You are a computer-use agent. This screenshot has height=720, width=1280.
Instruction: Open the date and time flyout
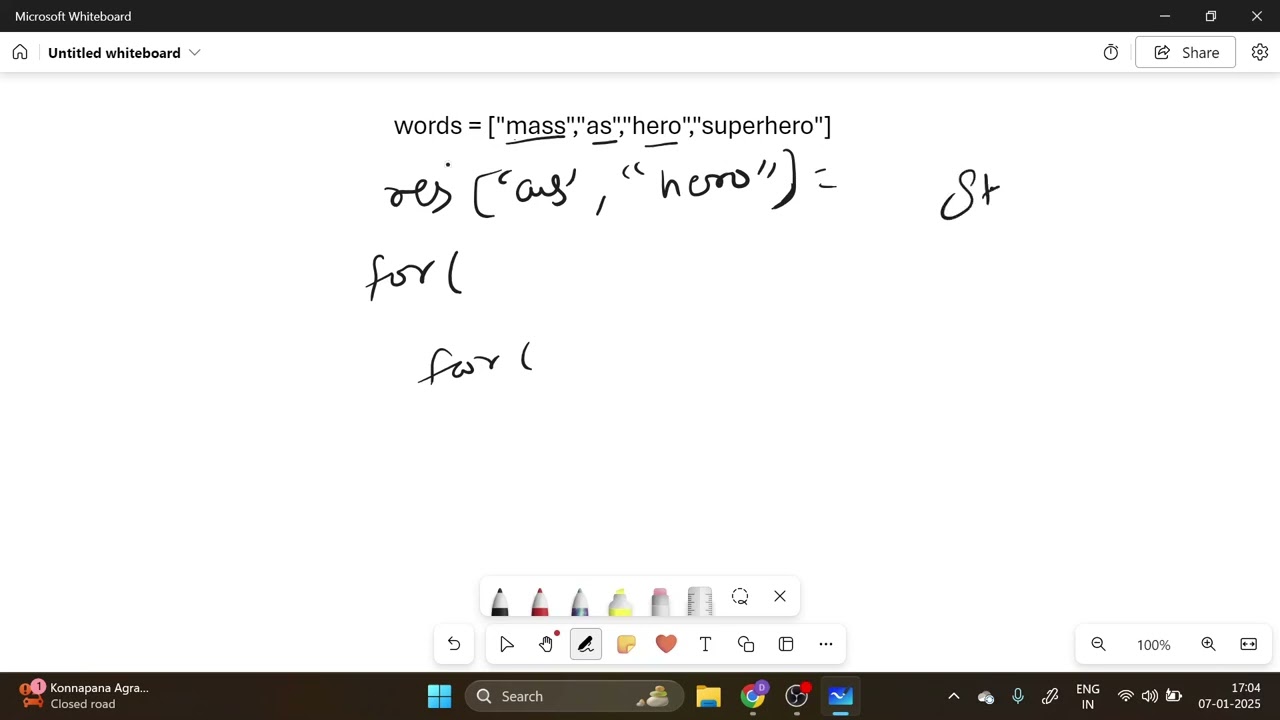[1232, 696]
